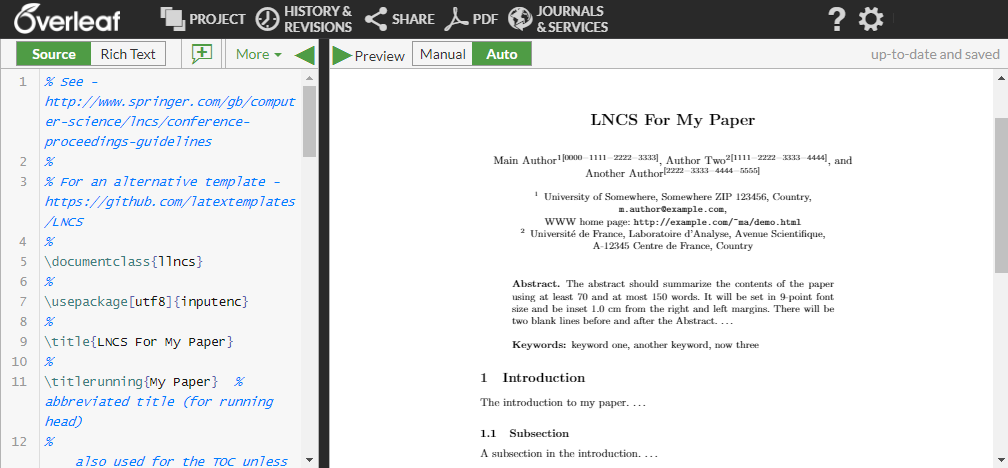Open Journals & Services globe icon
Viewport: 1008px width, 468px height.
click(520, 19)
